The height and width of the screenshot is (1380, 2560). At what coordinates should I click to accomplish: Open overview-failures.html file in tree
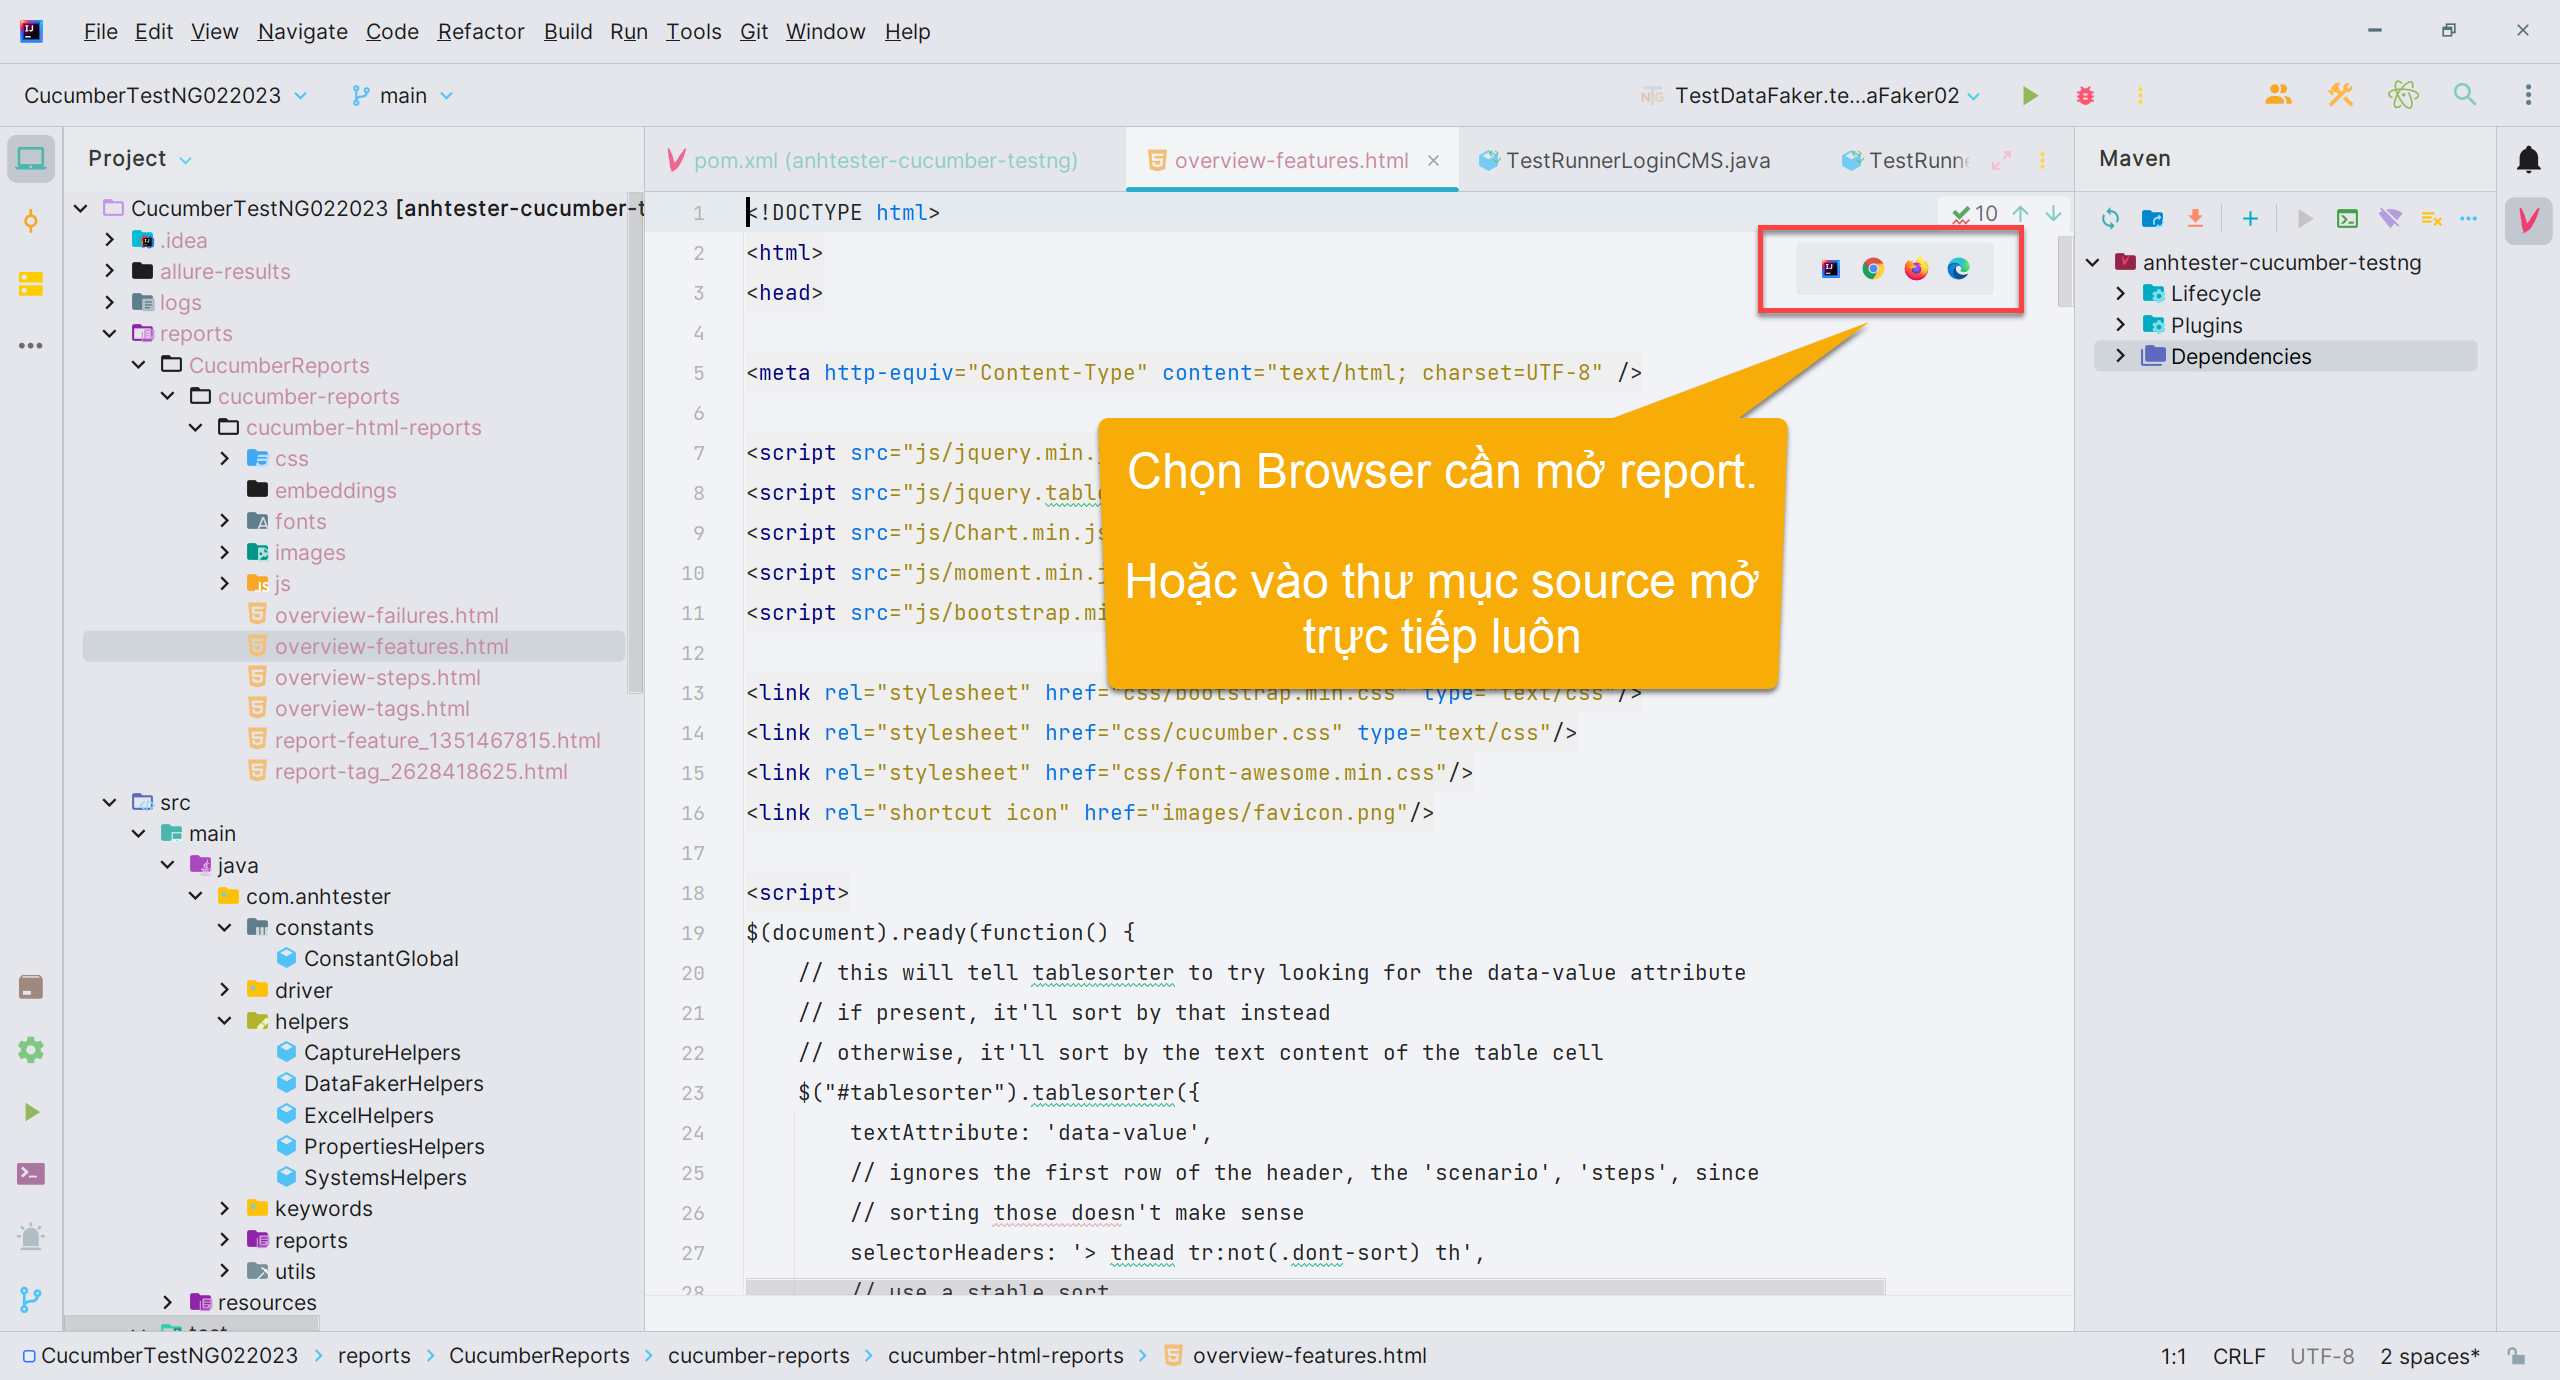click(x=386, y=615)
